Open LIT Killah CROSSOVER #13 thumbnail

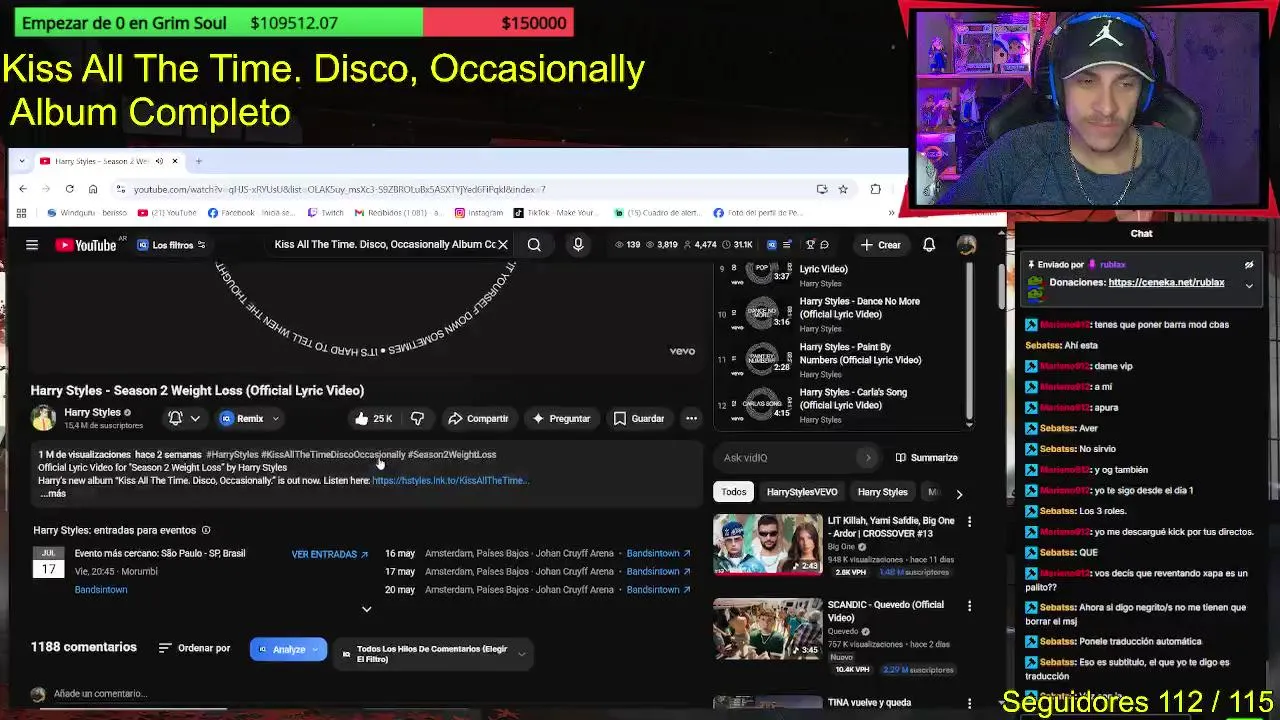click(767, 545)
